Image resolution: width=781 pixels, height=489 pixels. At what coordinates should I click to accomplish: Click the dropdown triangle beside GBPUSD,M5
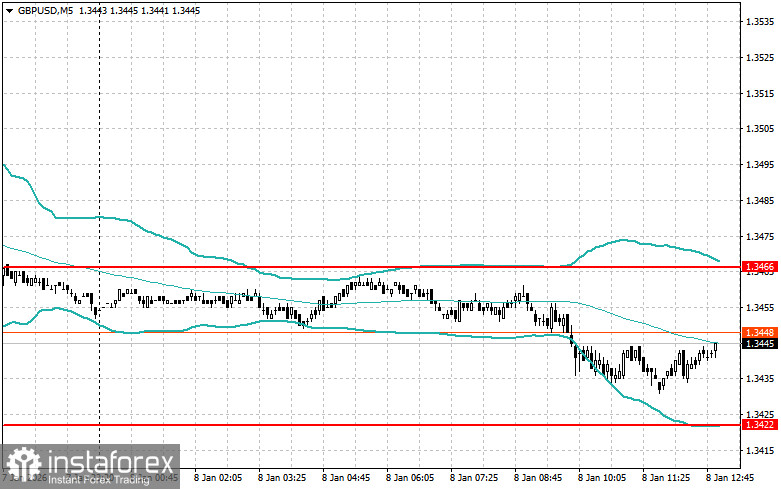(9, 10)
